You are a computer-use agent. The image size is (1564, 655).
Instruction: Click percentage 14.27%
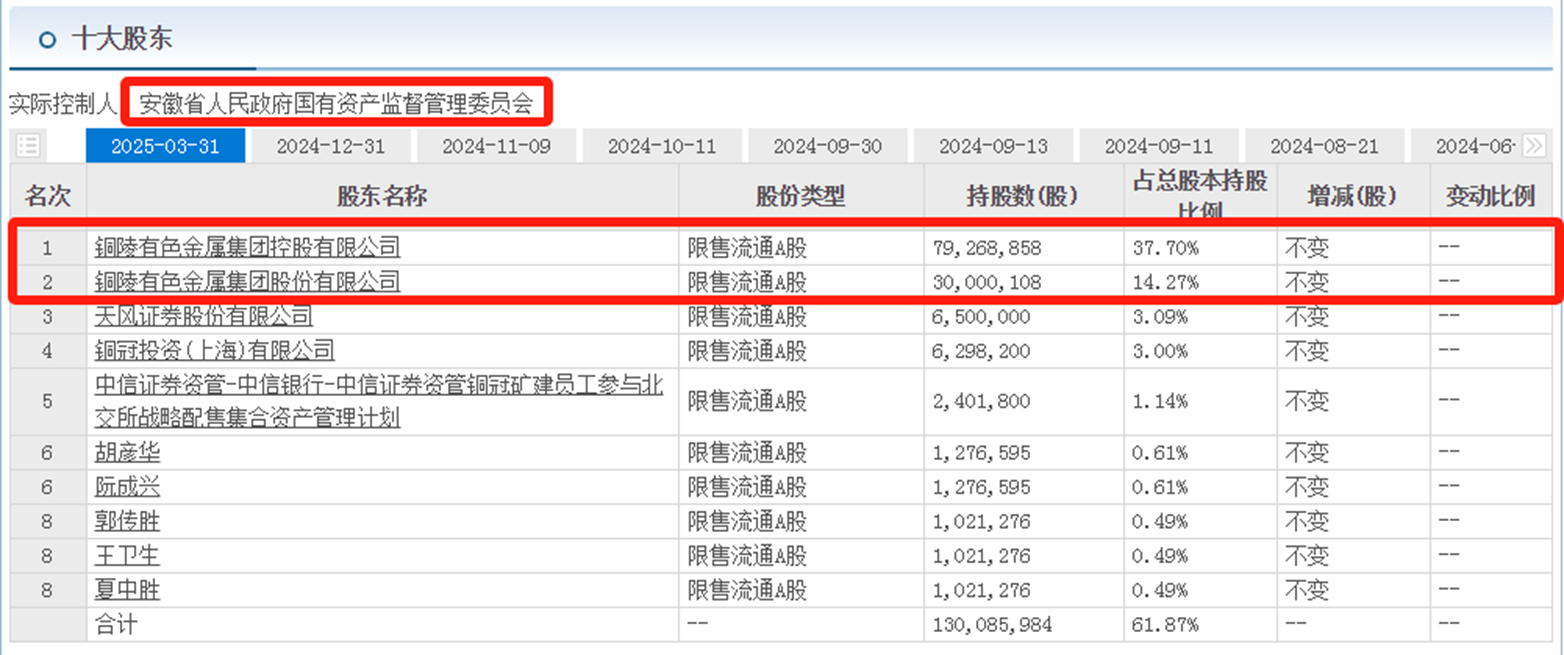[x=1164, y=283]
